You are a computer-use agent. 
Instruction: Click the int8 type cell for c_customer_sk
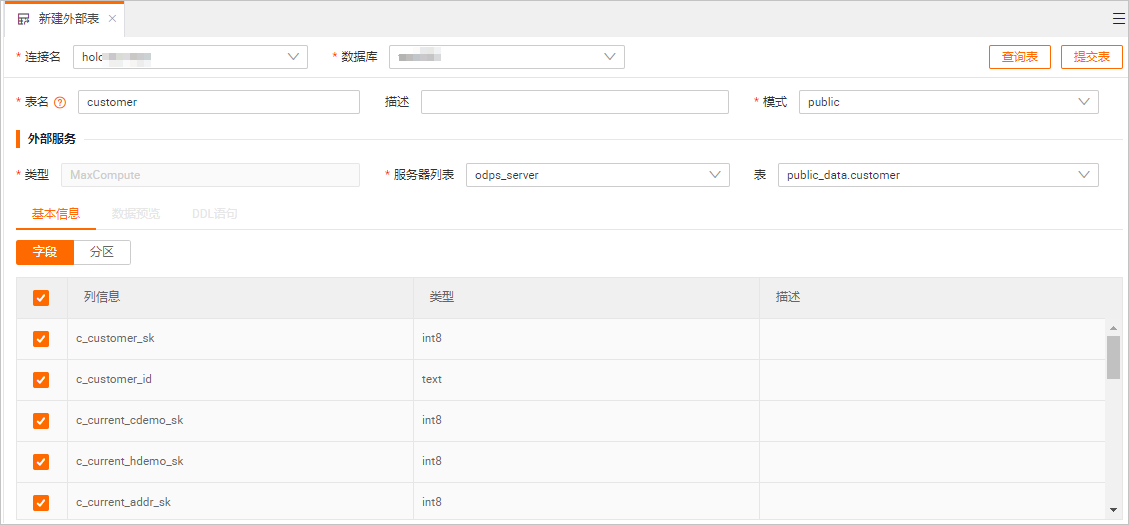pyautogui.click(x=586, y=338)
